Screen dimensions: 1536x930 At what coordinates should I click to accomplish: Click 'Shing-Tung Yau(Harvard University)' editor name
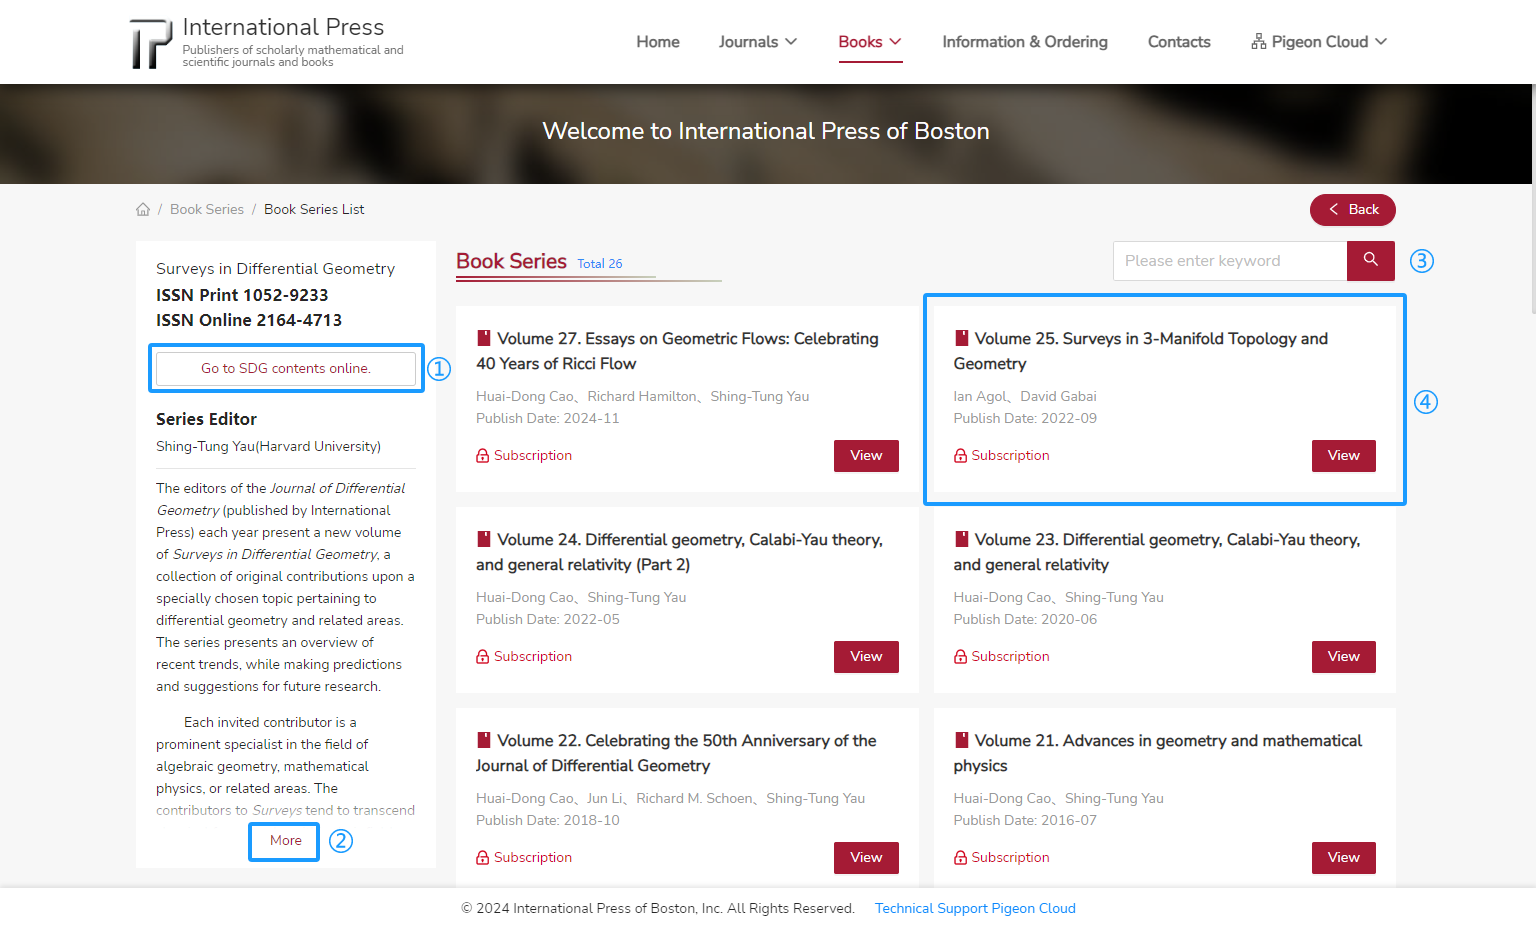pyautogui.click(x=268, y=446)
